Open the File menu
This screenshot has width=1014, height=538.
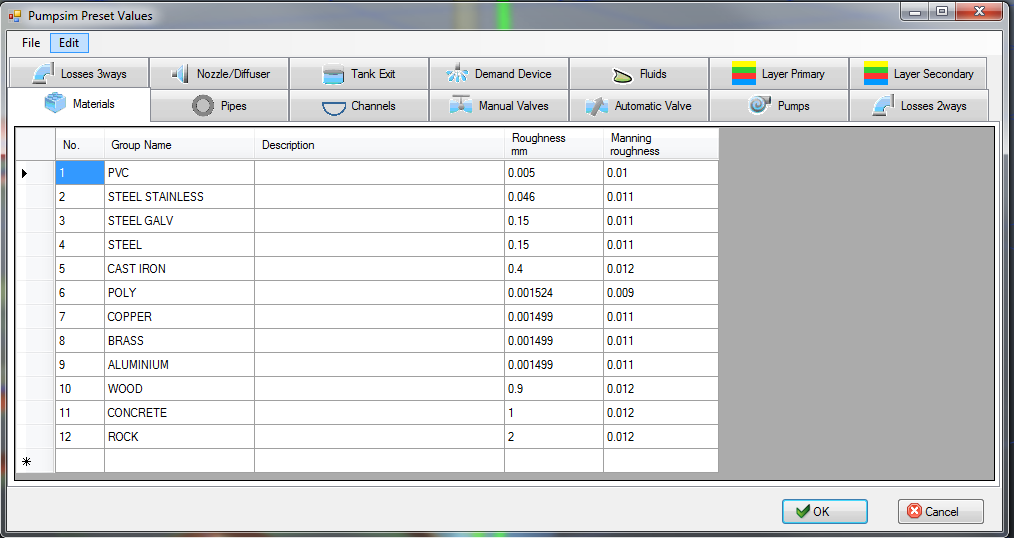coord(31,43)
